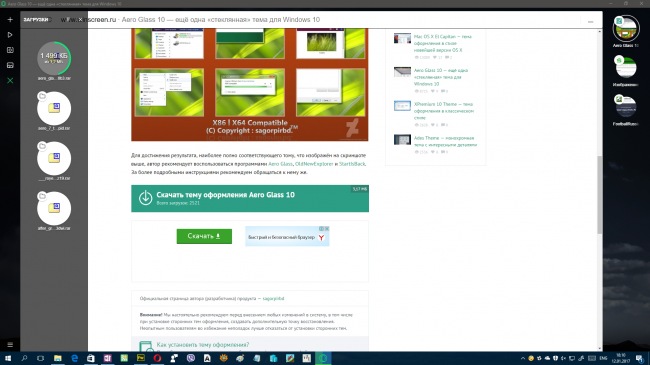The image size is (650, 365).
Task: Minimize the page with the dash button
Action: click(590, 22)
